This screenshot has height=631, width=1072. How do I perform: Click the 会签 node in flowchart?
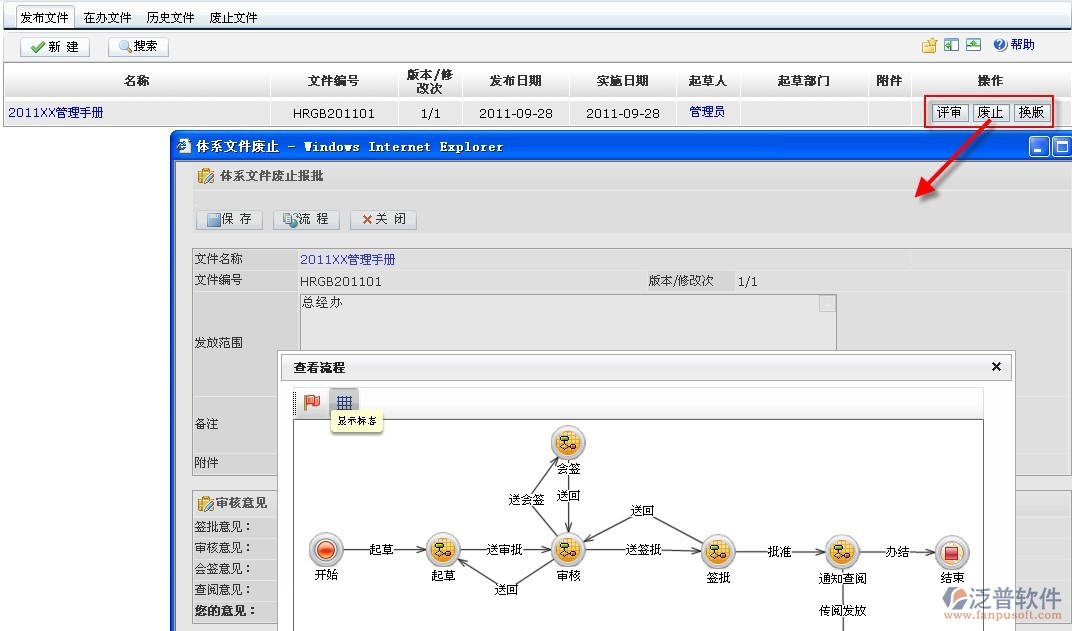(x=568, y=442)
